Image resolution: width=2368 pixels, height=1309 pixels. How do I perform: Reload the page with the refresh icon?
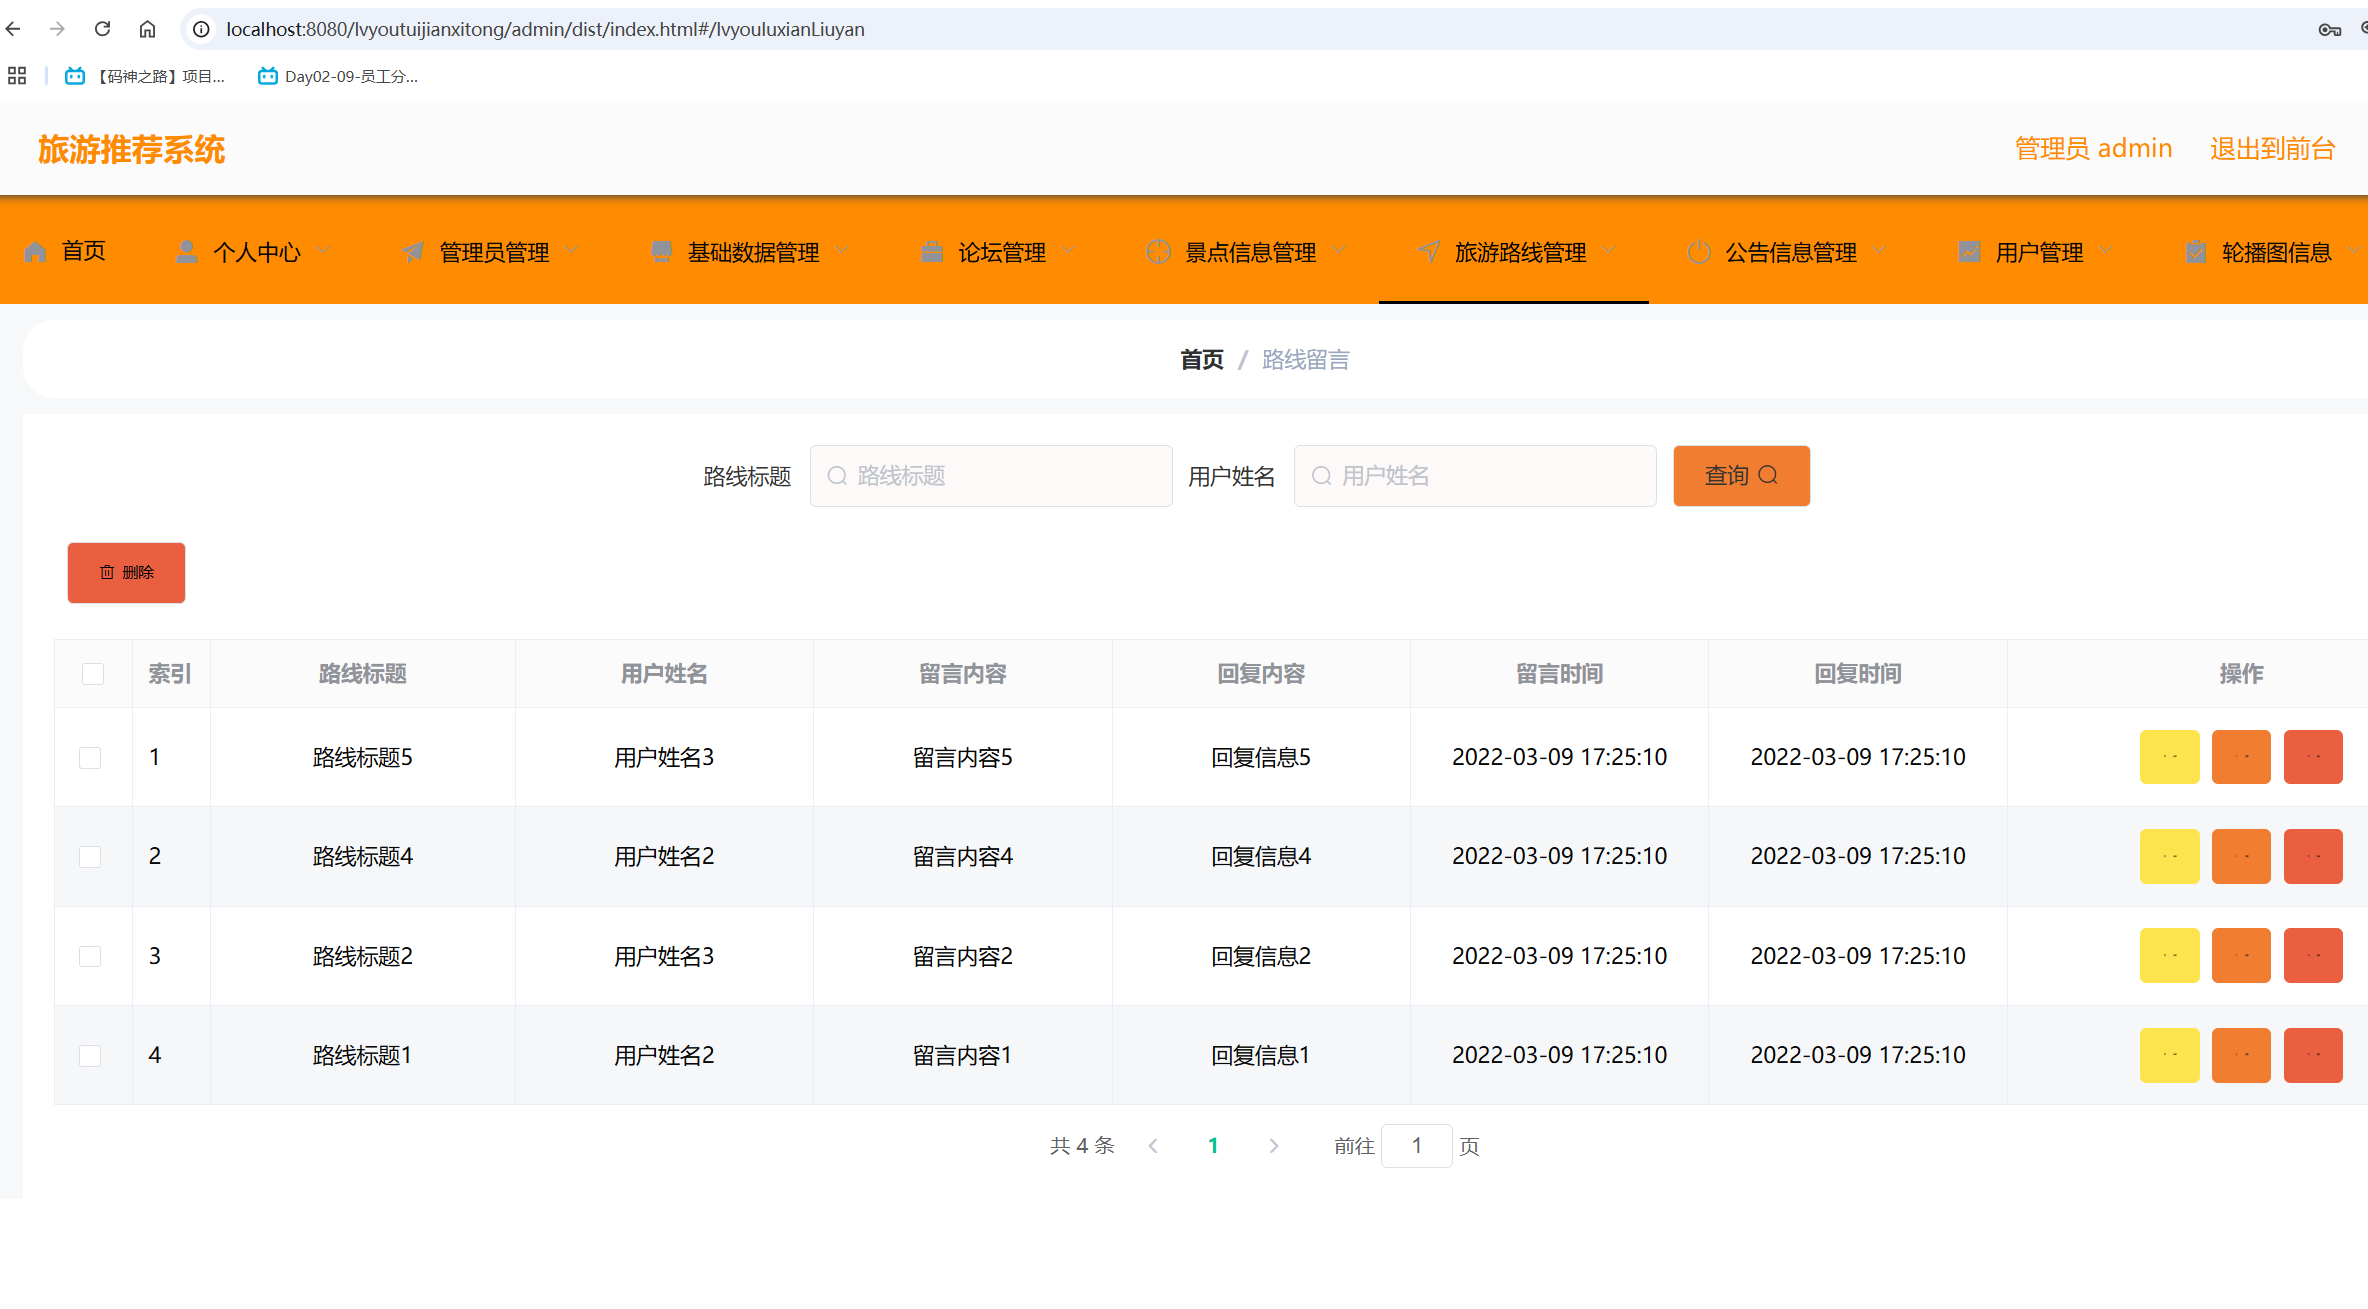coord(102,29)
